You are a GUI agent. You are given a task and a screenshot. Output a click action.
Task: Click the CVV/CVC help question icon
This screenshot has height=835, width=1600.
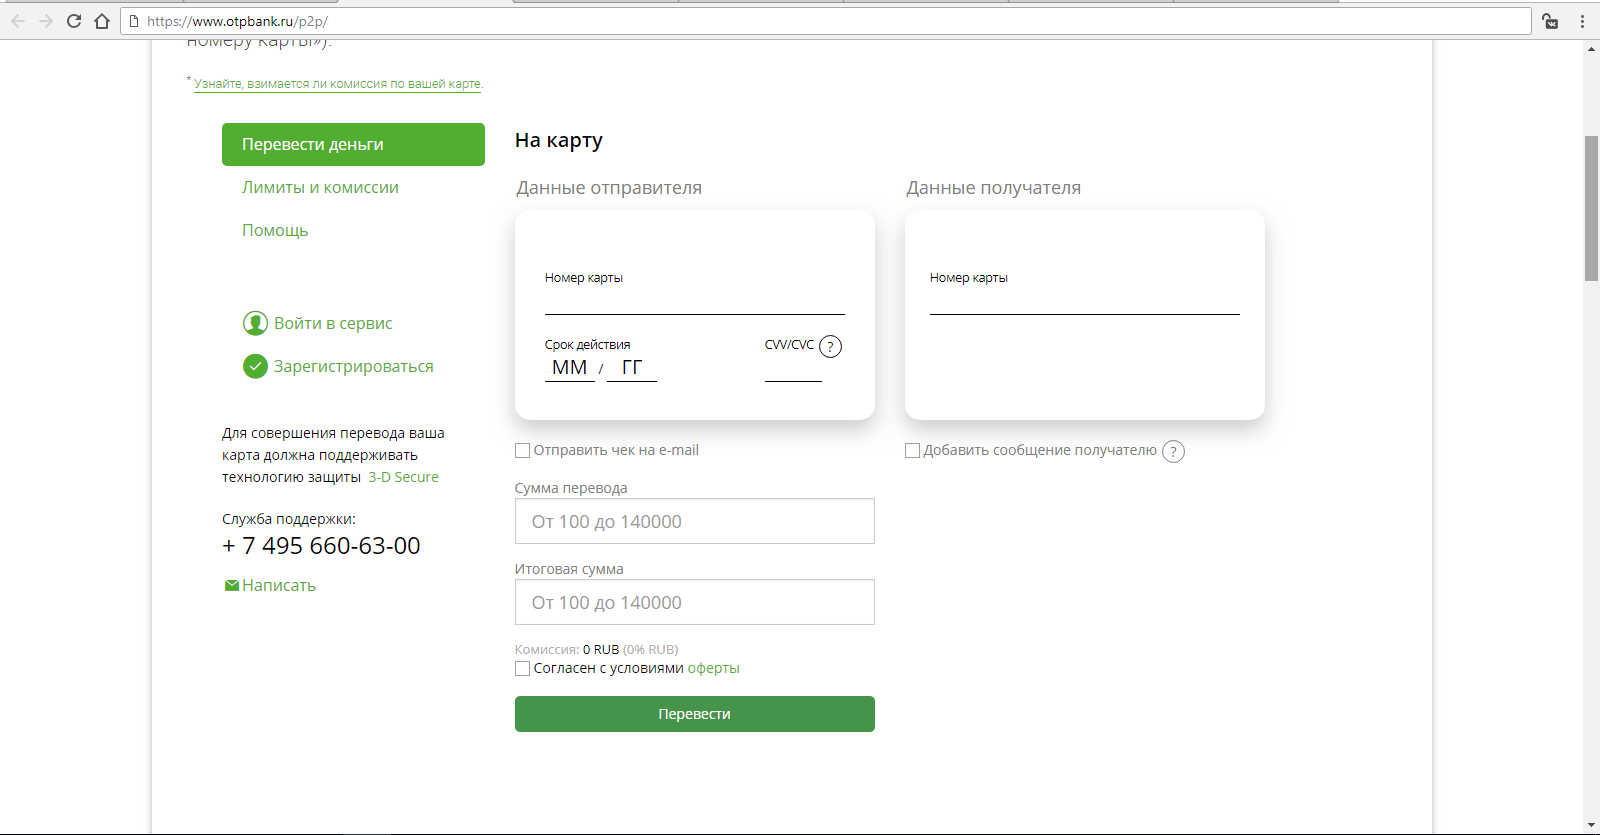tap(830, 347)
